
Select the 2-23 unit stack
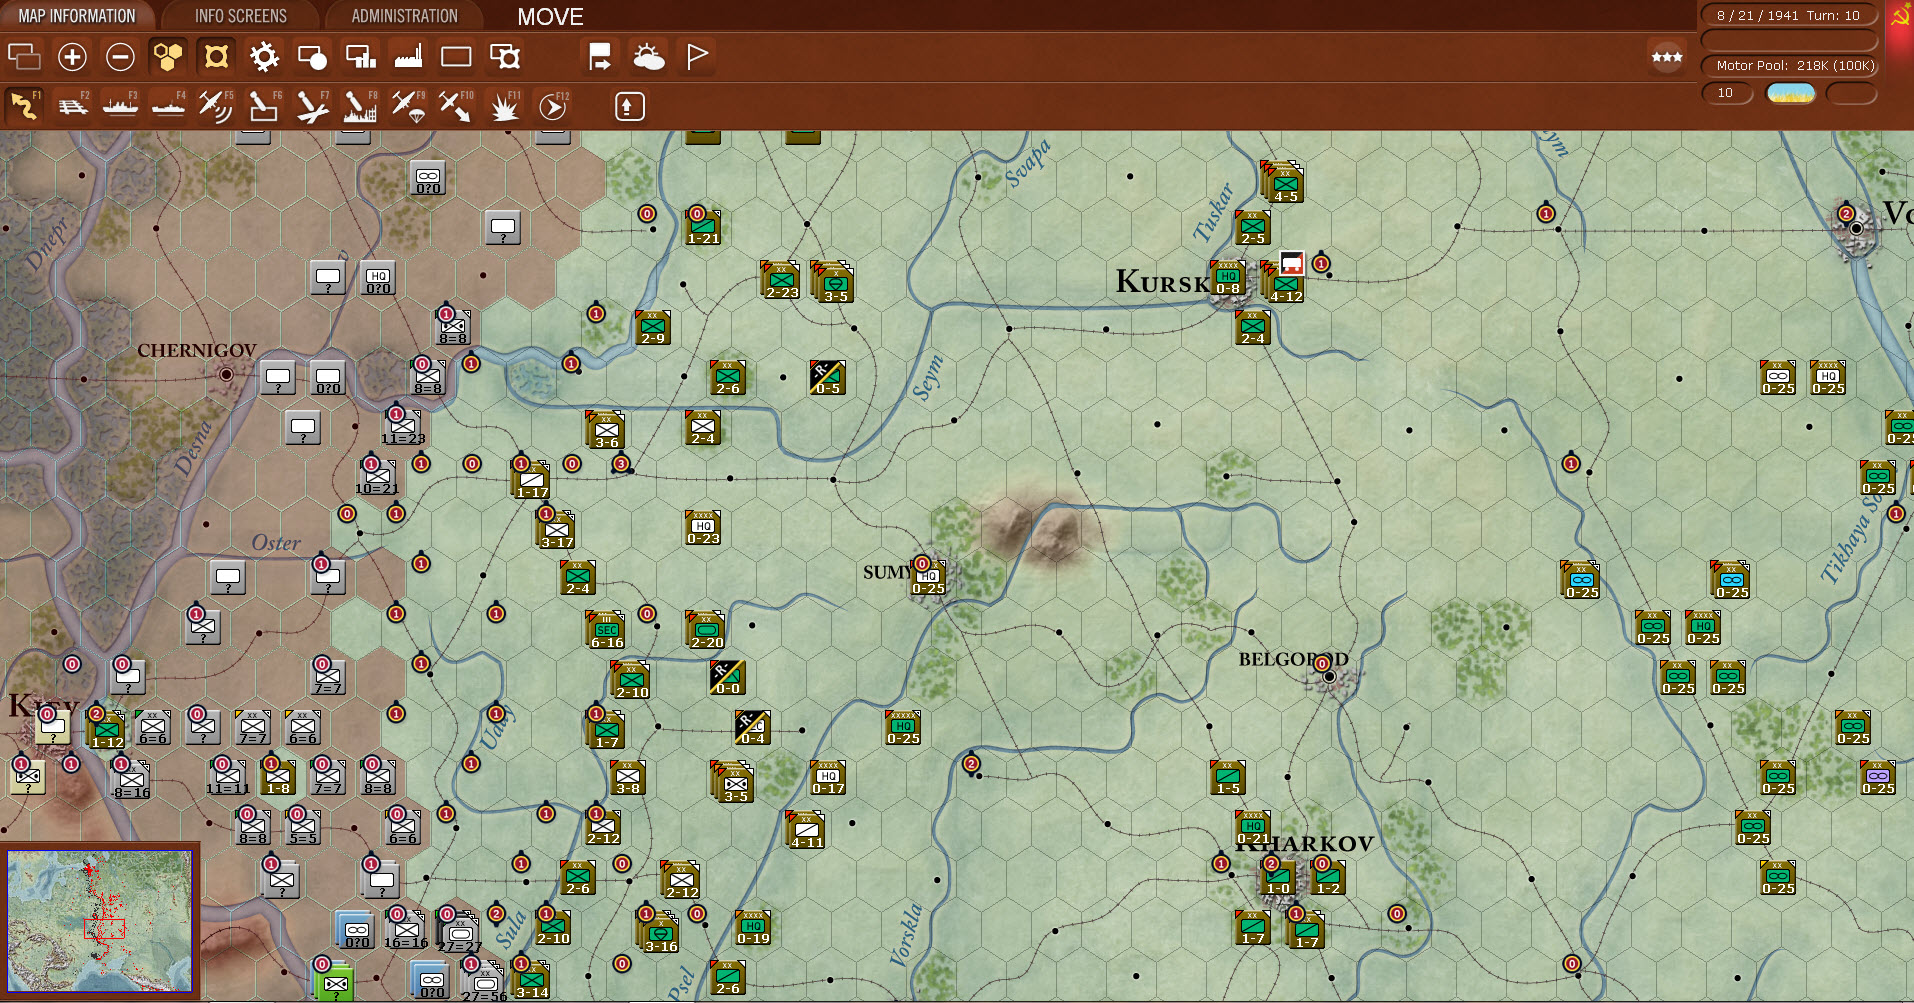point(780,281)
